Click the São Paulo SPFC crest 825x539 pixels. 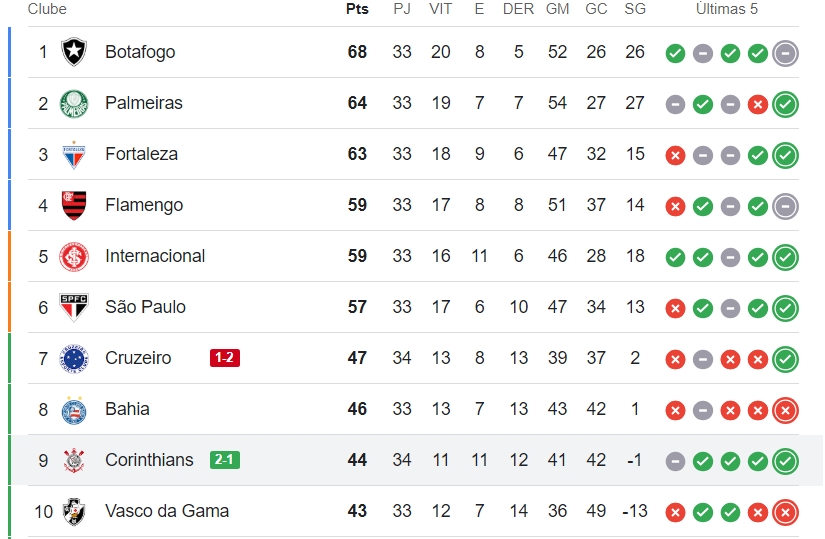pos(74,307)
